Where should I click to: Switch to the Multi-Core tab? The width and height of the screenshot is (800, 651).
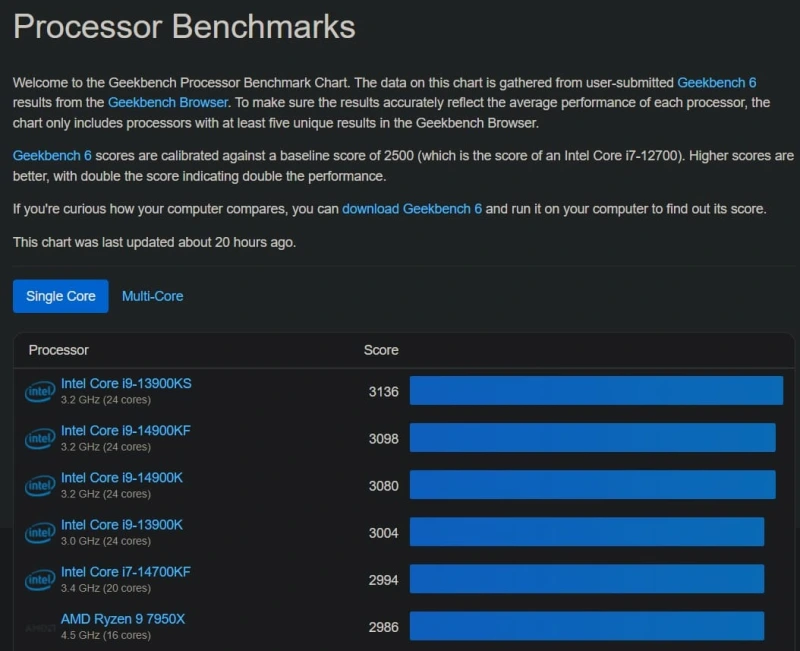[x=153, y=296]
